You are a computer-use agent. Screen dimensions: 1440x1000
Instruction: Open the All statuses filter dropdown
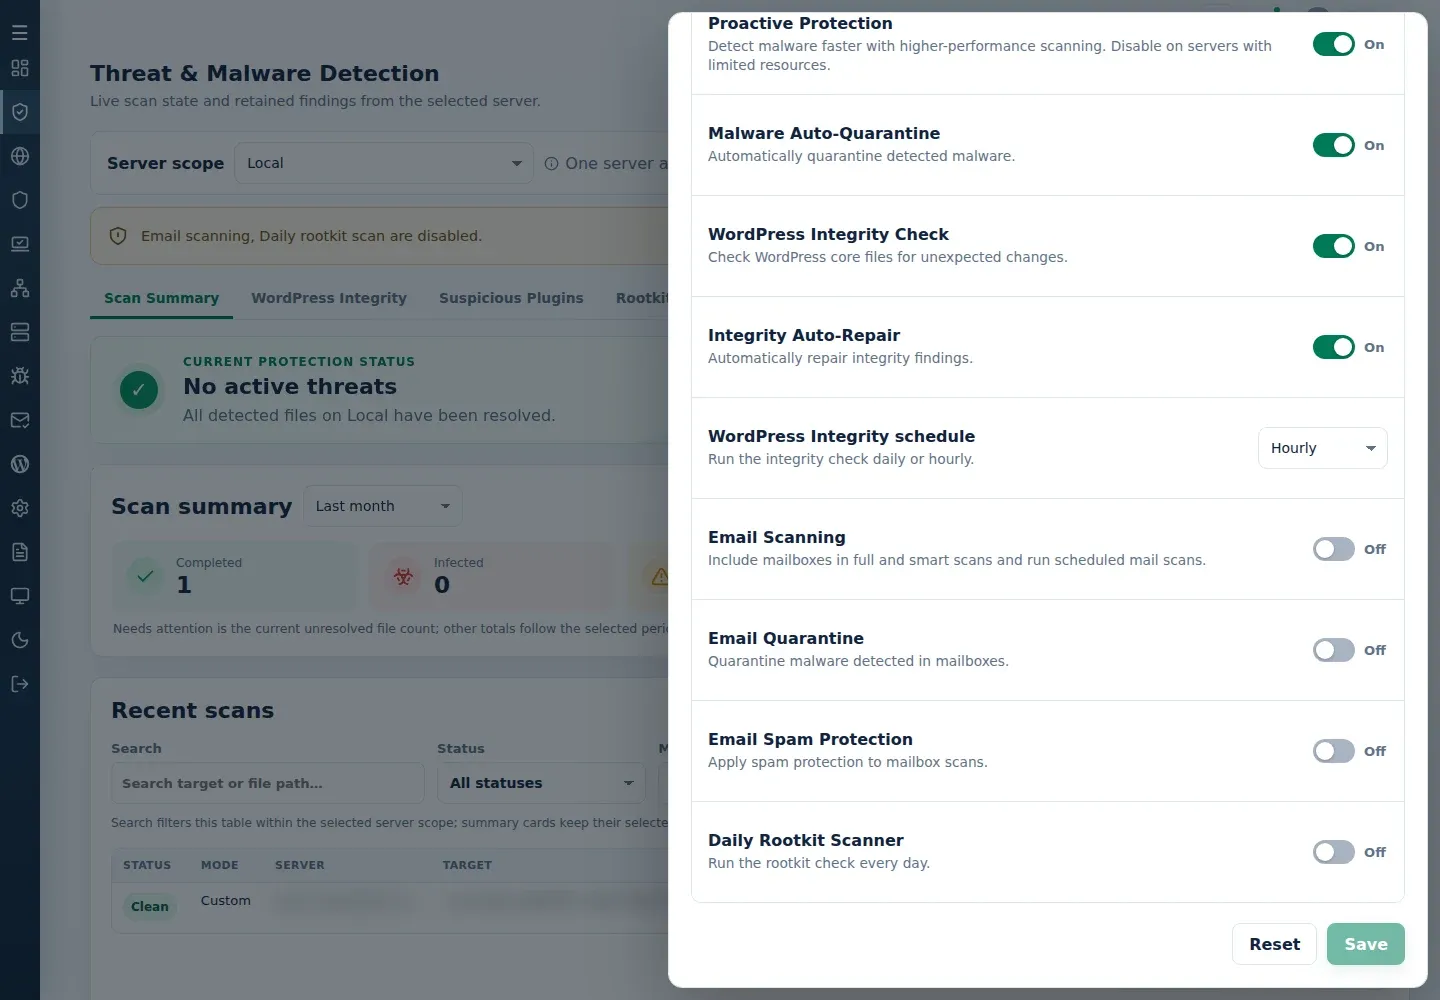541,783
